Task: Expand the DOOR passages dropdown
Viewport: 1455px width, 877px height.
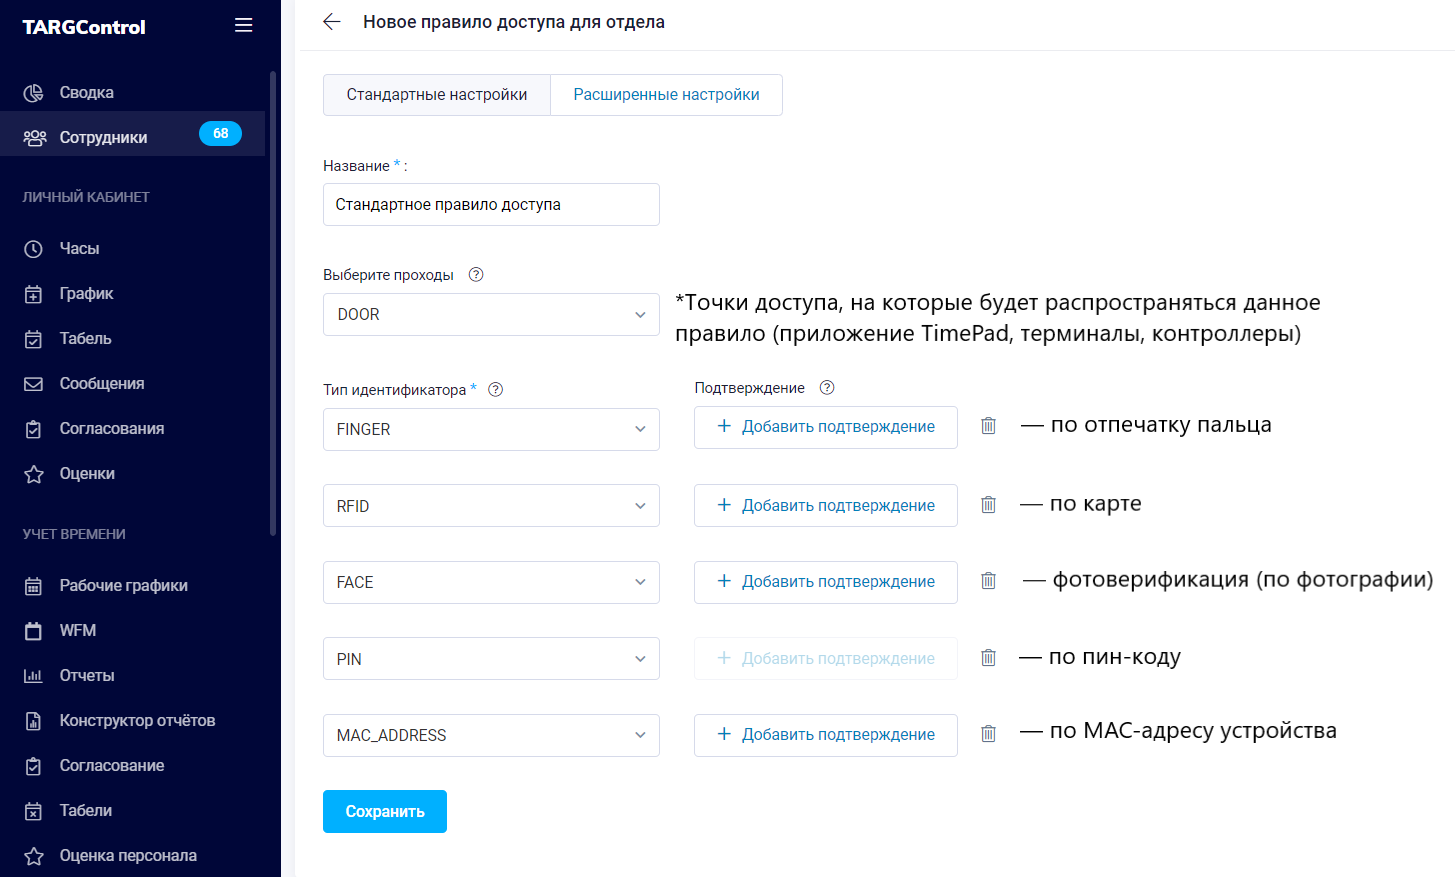Action: click(x=491, y=314)
